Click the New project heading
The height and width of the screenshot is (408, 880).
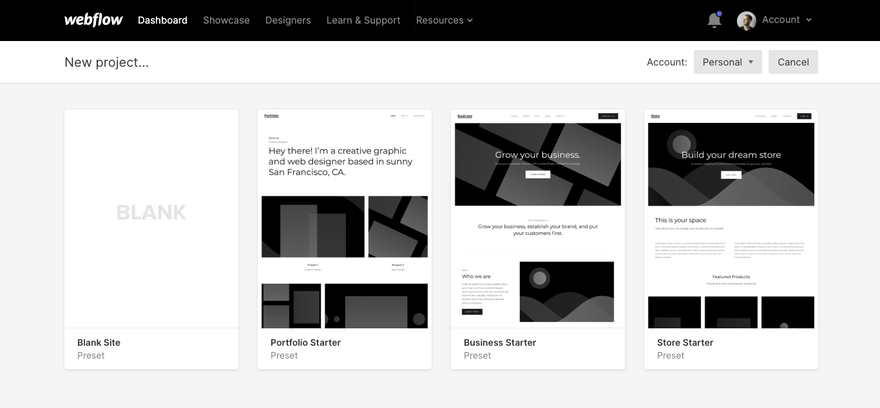[107, 62]
